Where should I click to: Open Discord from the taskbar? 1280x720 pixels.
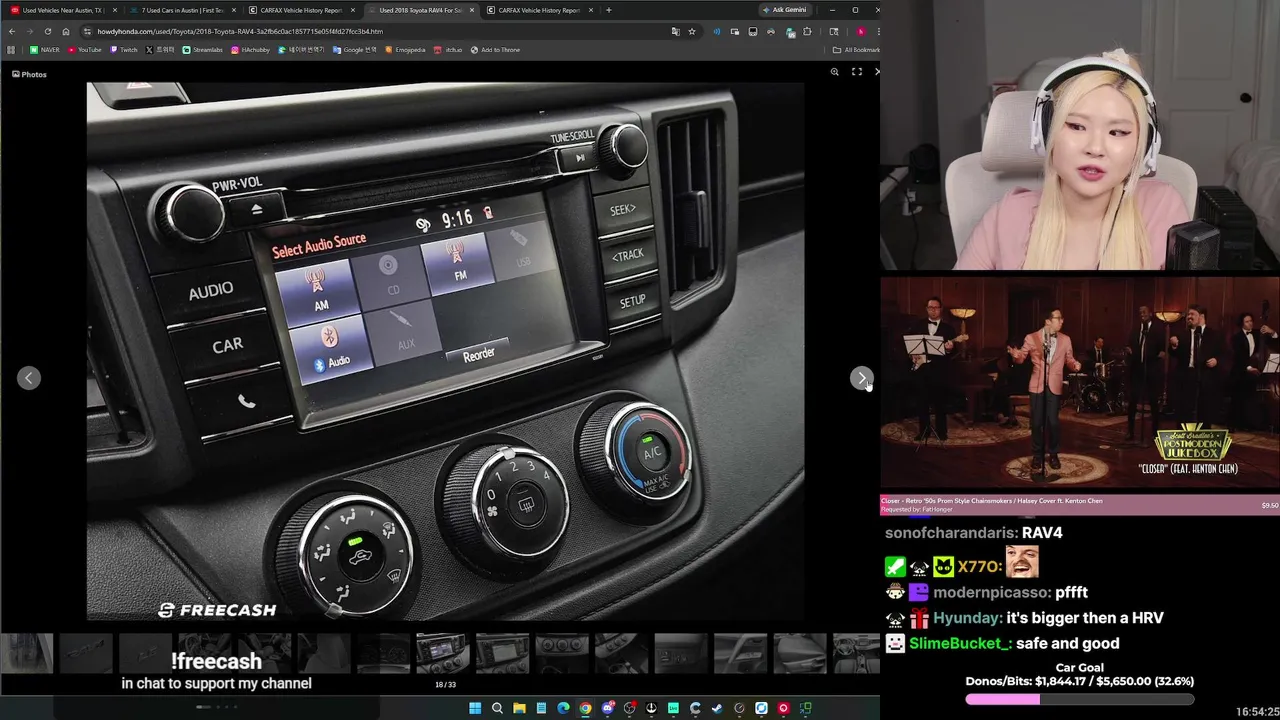tap(607, 708)
